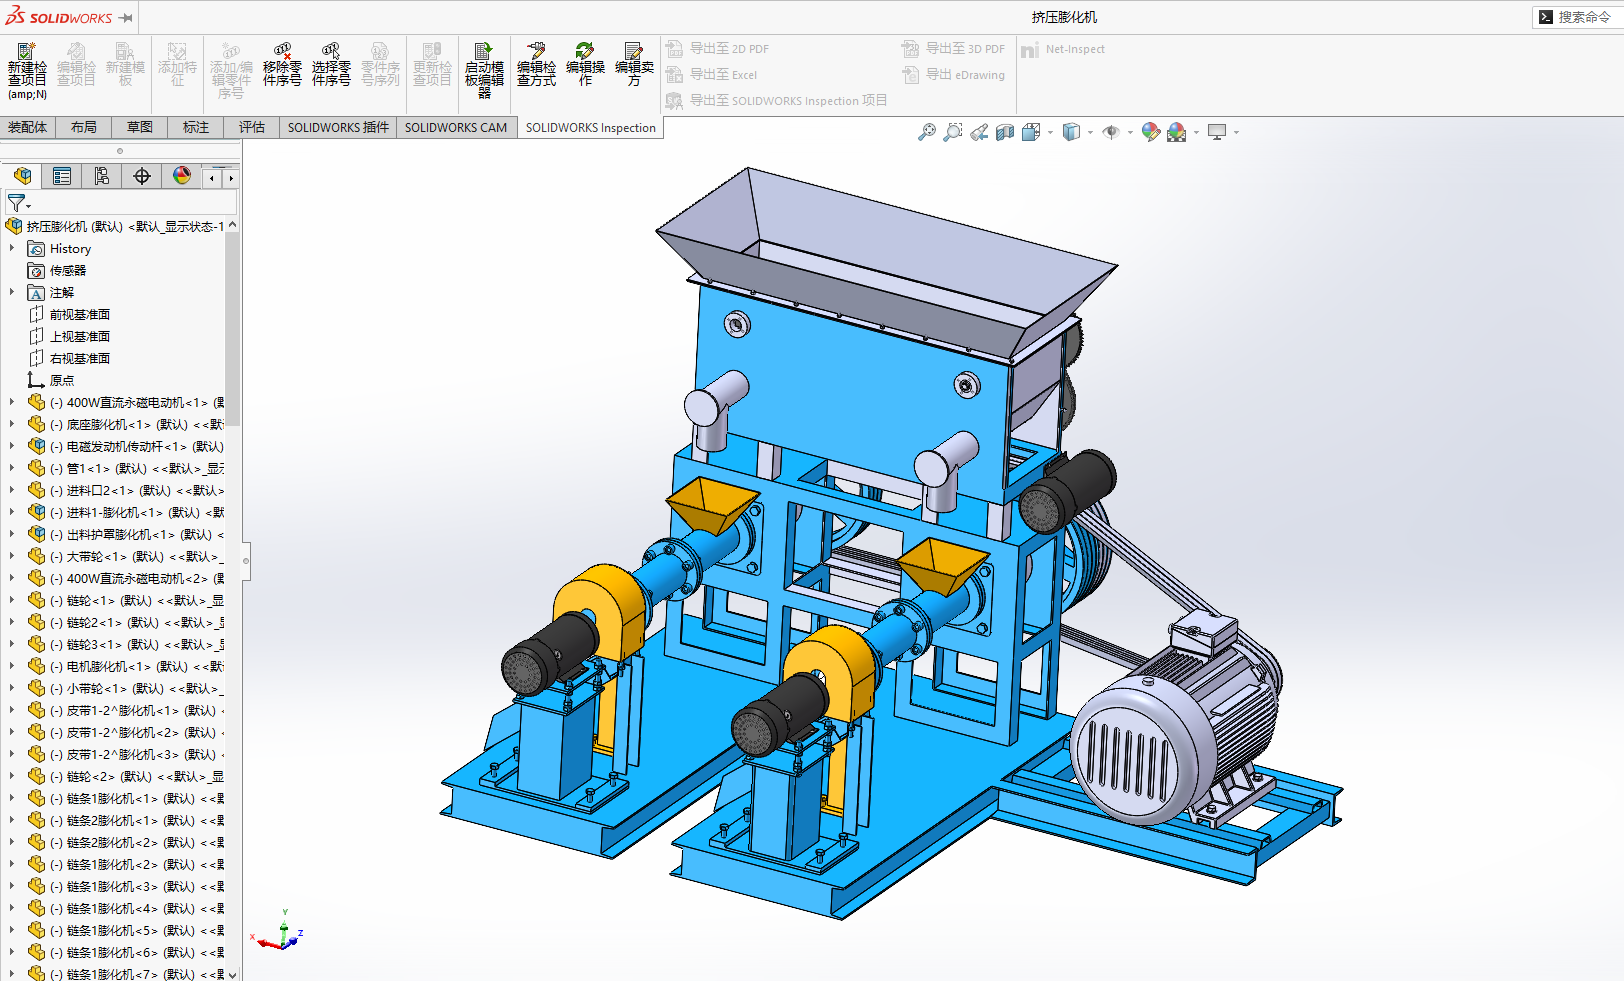Click the SOLIDWORKS logo menu
The width and height of the screenshot is (1624, 981).
click(x=58, y=17)
